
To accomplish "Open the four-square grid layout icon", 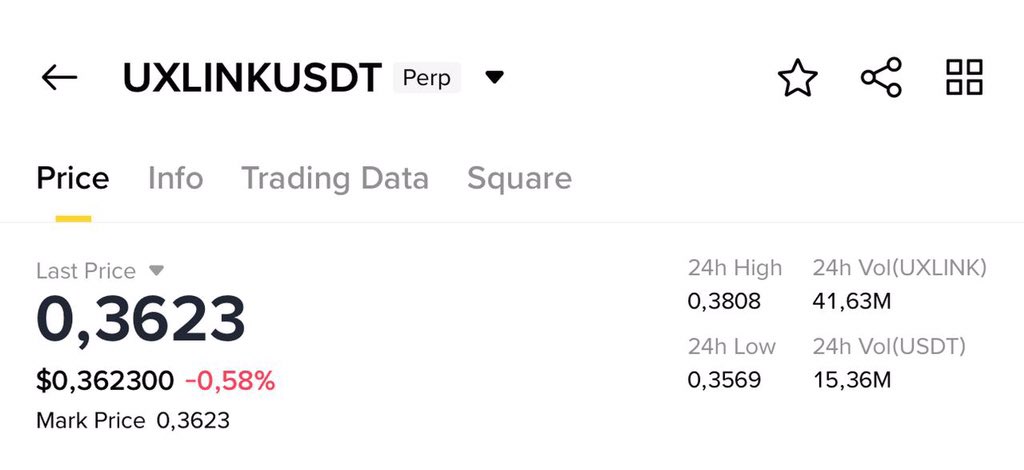I will click(x=965, y=77).
